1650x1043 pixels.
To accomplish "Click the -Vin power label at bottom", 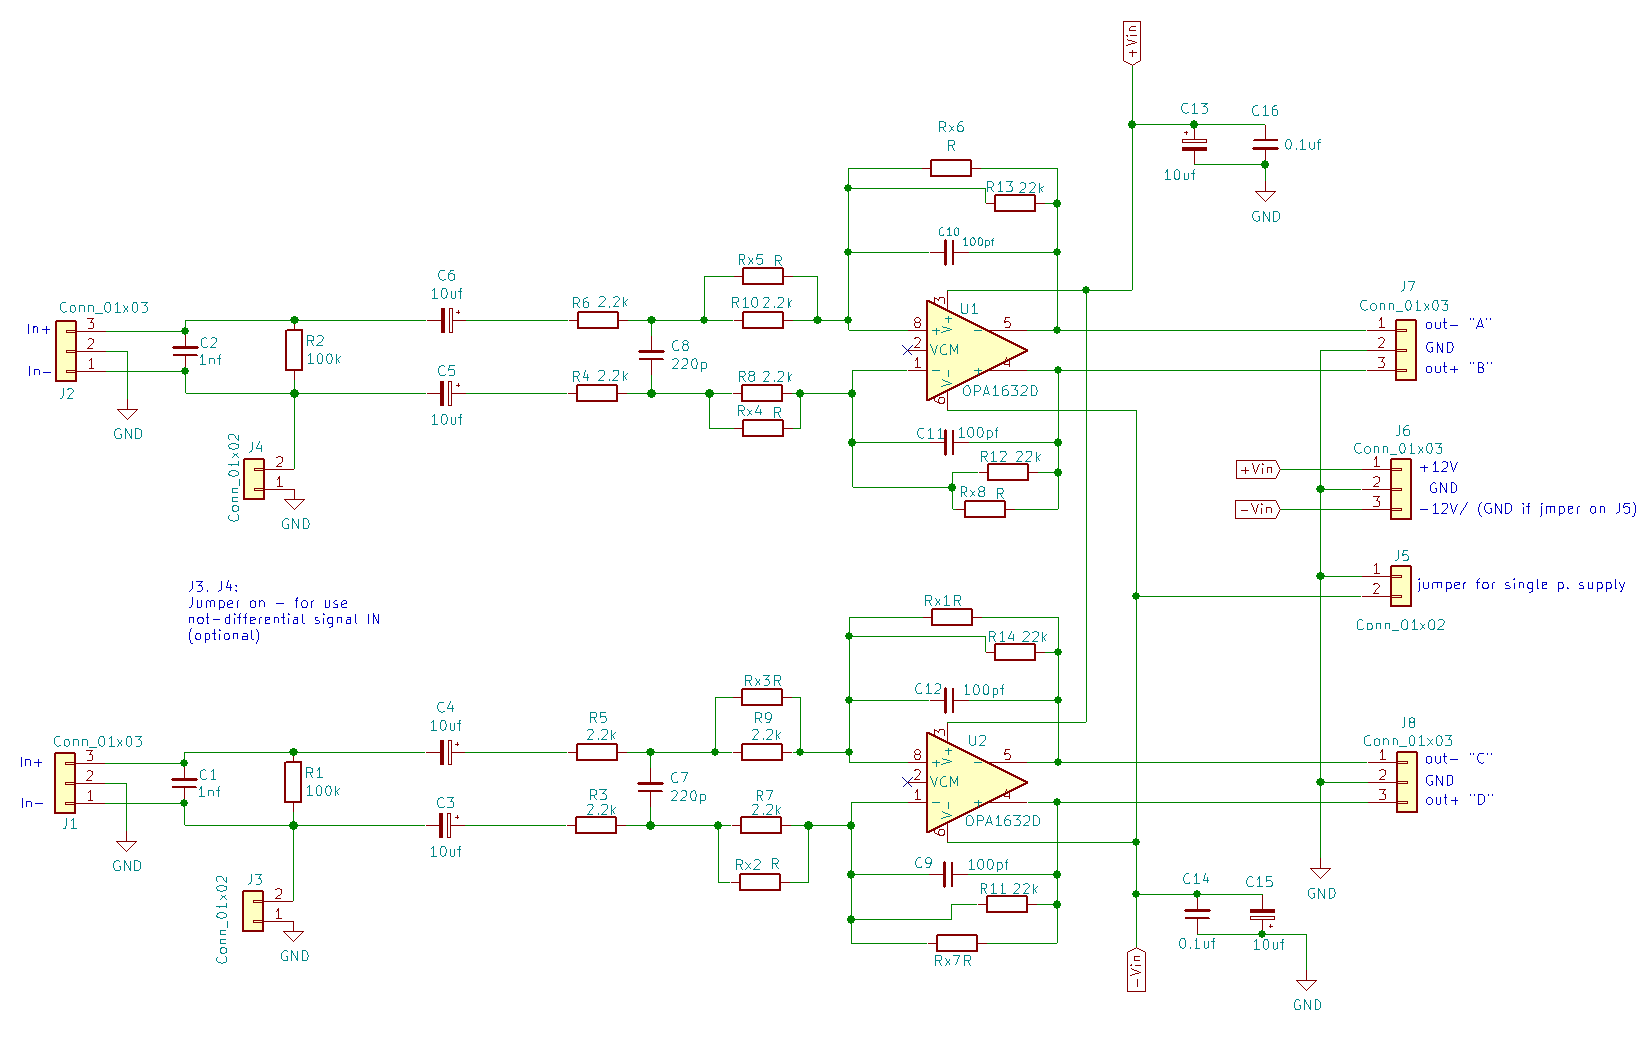I will (1136, 969).
